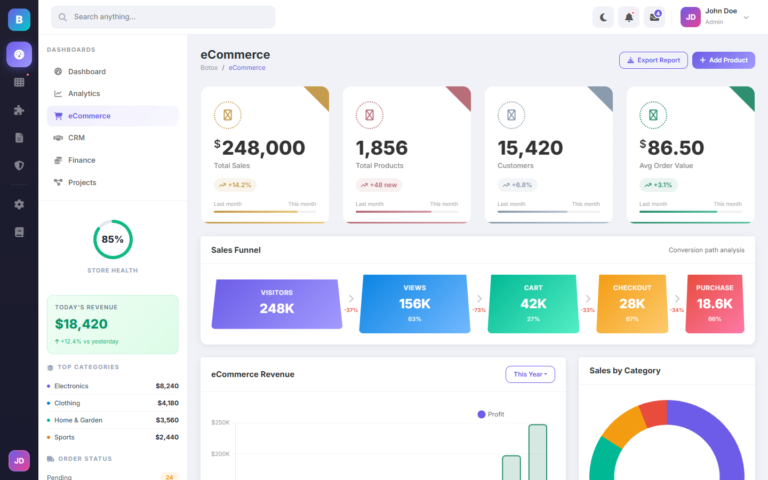Select Cart 42K funnel stage

pyautogui.click(x=533, y=304)
